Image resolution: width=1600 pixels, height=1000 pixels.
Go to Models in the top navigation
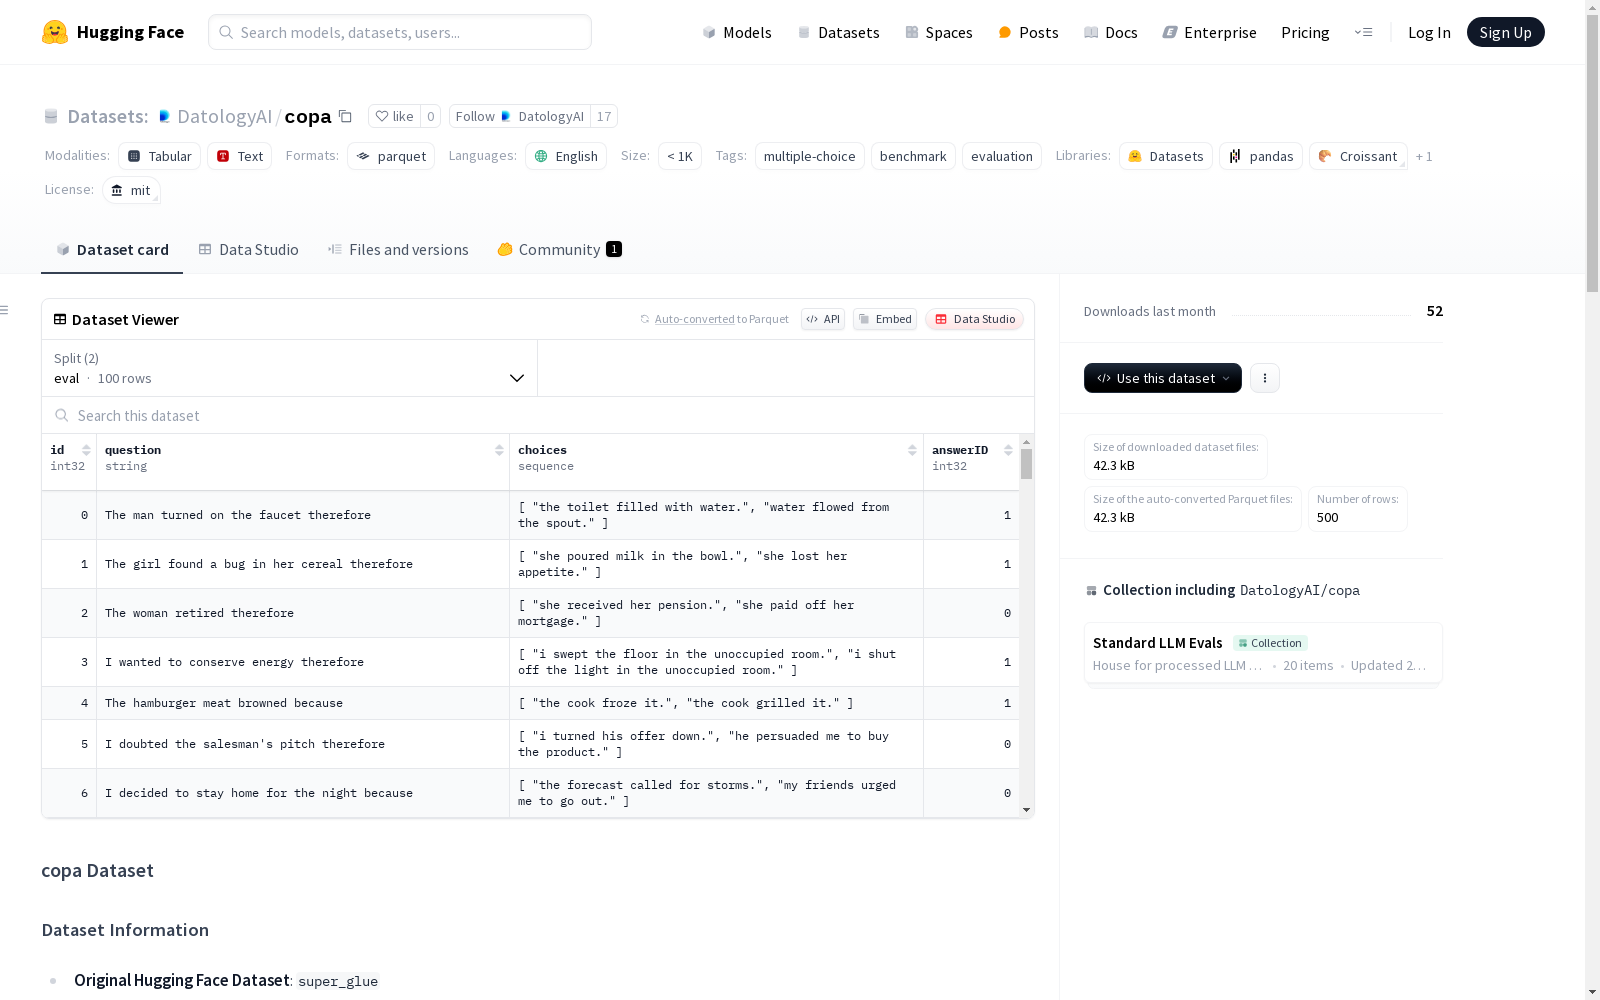coord(737,32)
